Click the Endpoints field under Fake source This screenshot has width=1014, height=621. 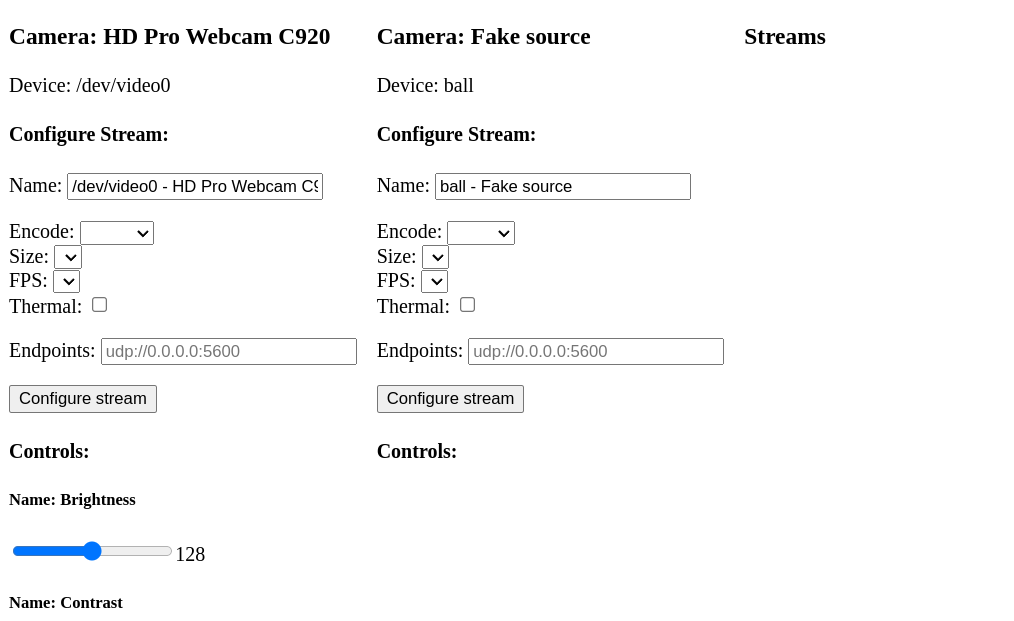coord(595,351)
